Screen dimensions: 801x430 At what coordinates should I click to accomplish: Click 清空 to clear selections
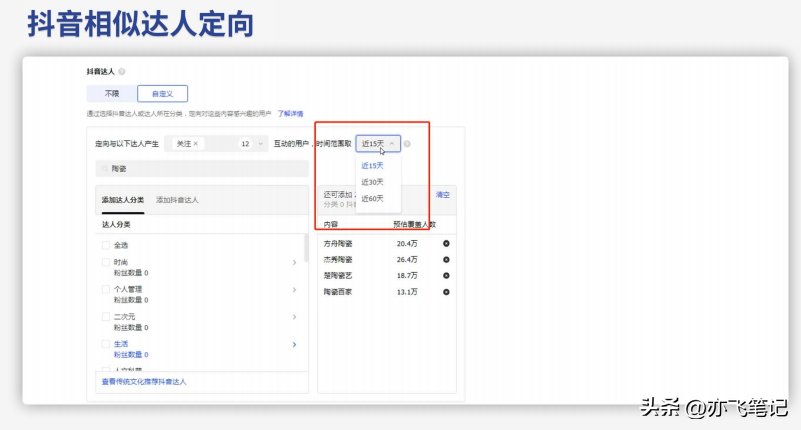point(442,195)
